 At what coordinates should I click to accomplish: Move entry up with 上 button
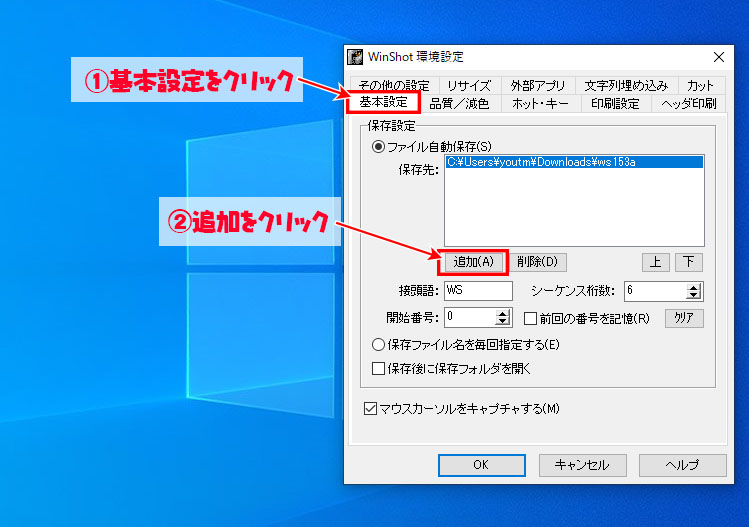pyautogui.click(x=655, y=262)
